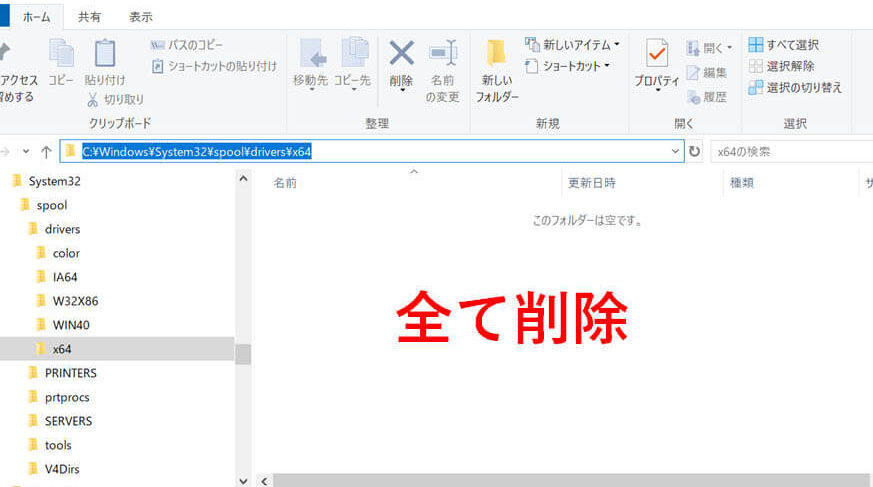The height and width of the screenshot is (487, 873).
Task: Click the up-arrow parent folder button
Action: click(46, 152)
